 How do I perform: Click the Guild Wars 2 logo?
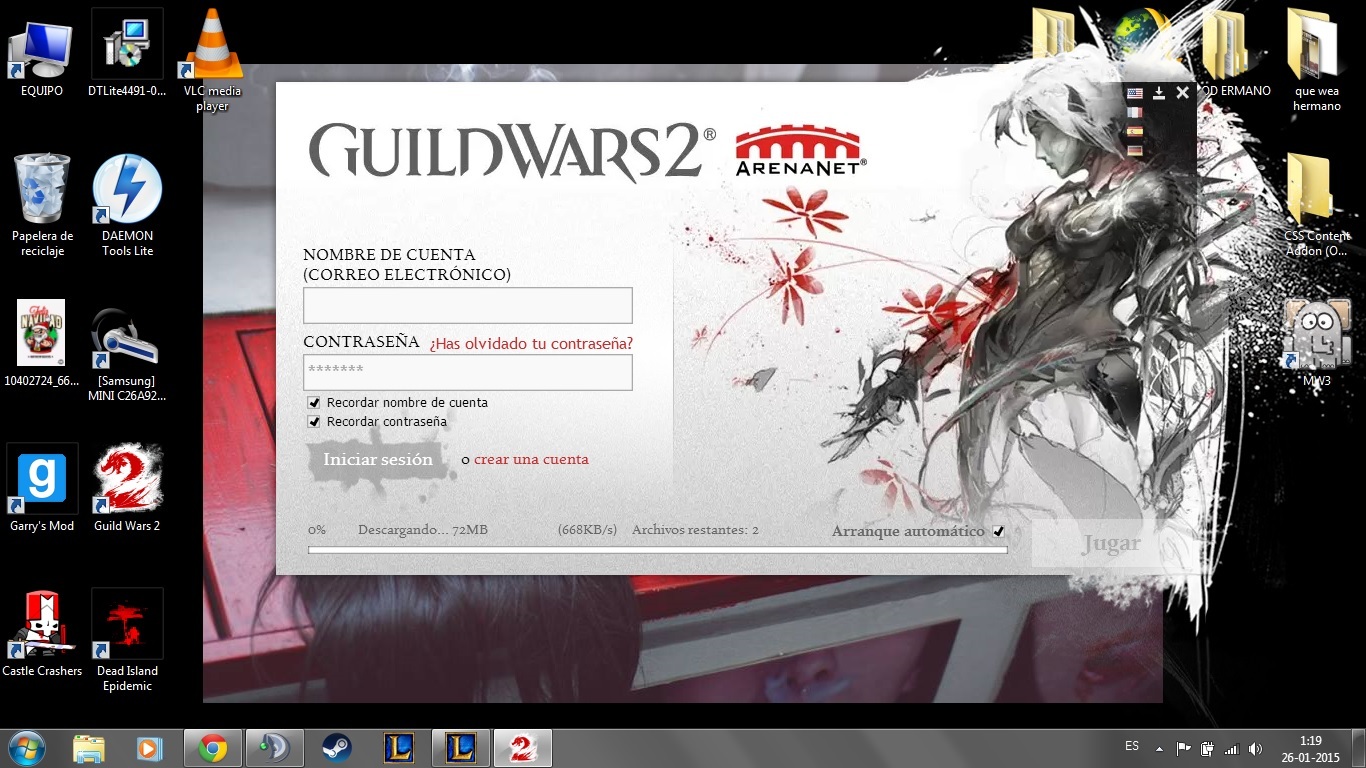pyautogui.click(x=512, y=151)
